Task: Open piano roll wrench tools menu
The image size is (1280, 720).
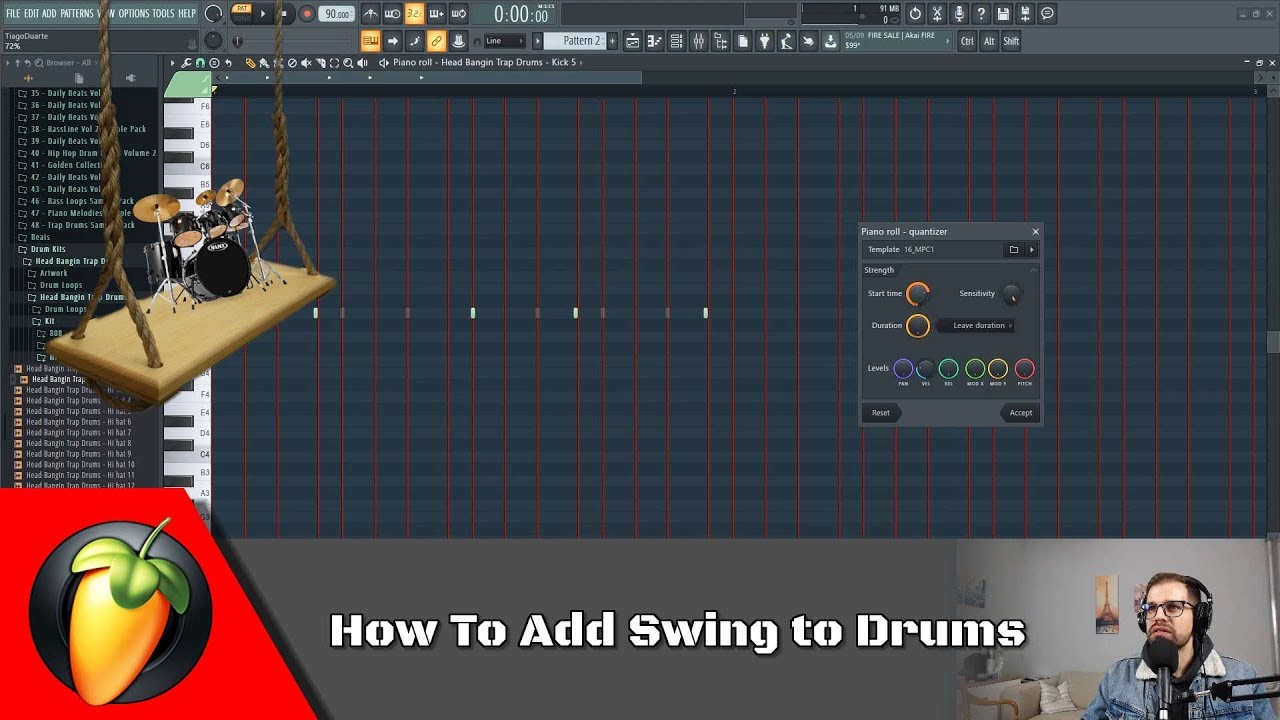Action: click(x=187, y=63)
